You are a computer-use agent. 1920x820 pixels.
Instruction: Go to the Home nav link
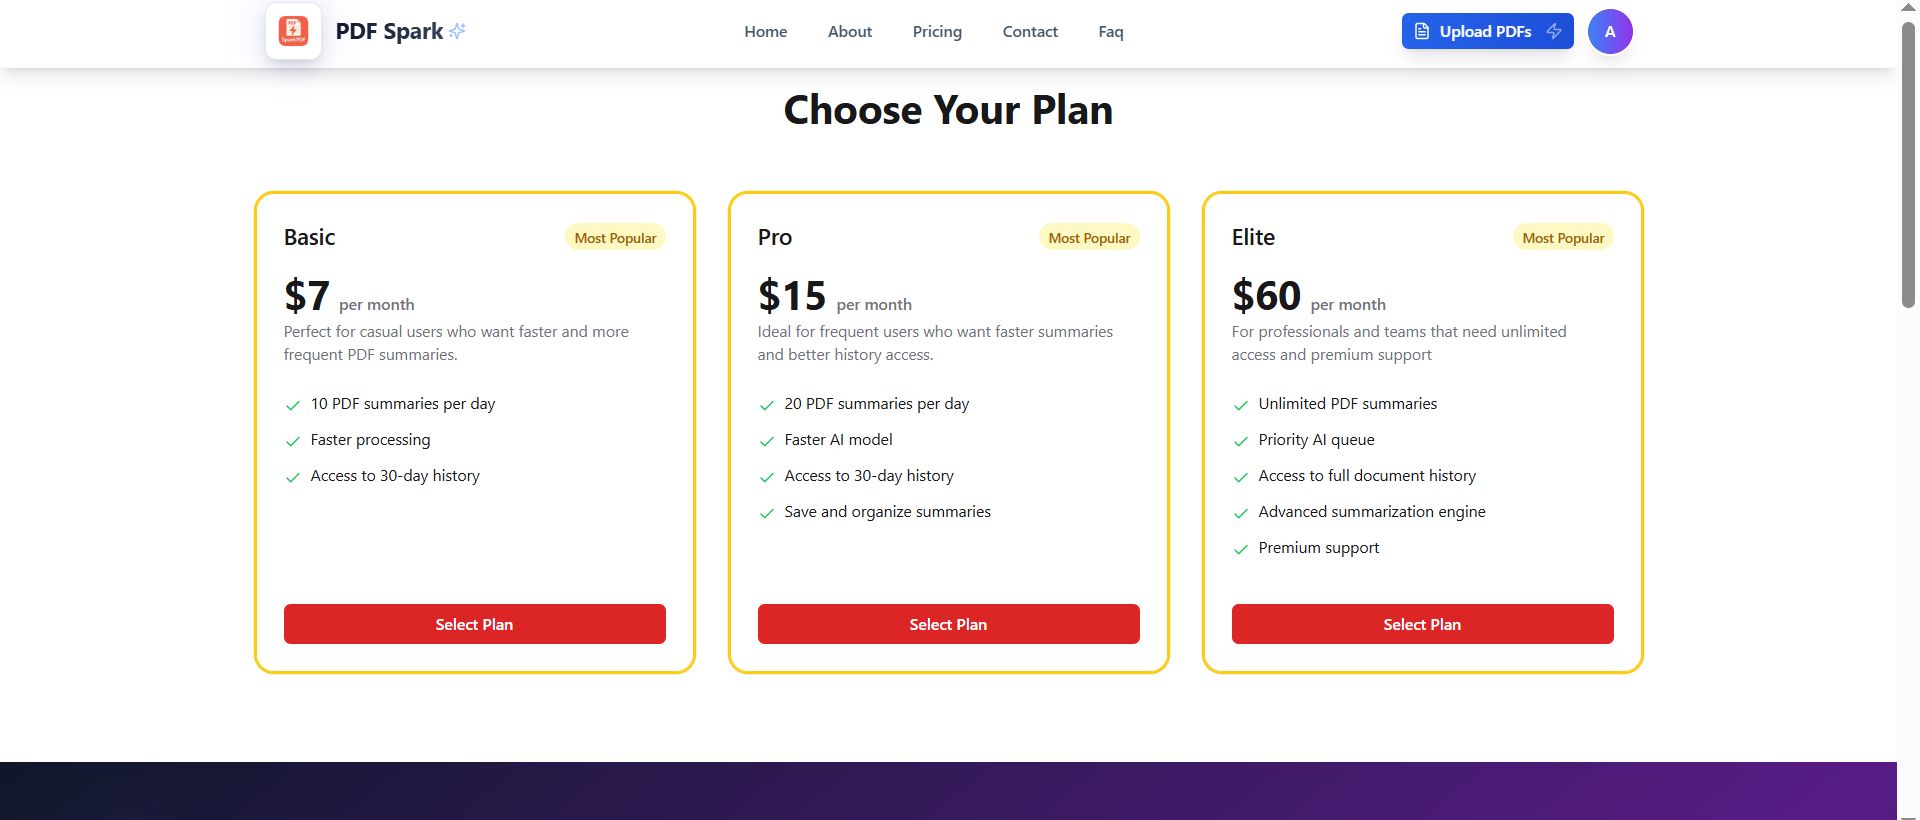click(x=765, y=32)
